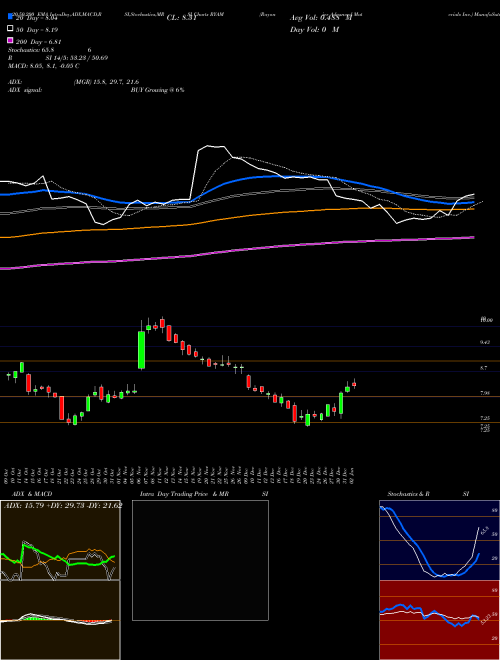Viewport: 500px width, 660px height.
Task: Select the '50 Day = 8.19' legend text
Action: click(x=37, y=30)
